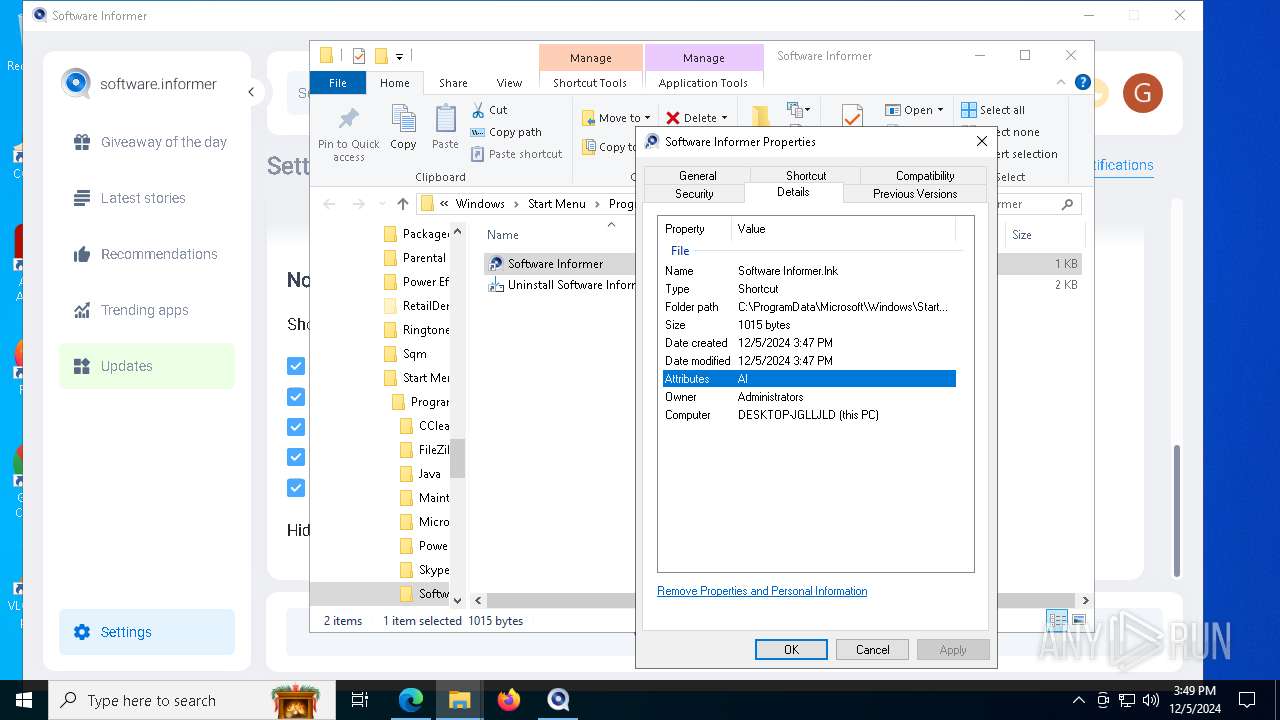The image size is (1280, 720).
Task: Click Cancel in Properties dialog
Action: pyautogui.click(x=872, y=650)
